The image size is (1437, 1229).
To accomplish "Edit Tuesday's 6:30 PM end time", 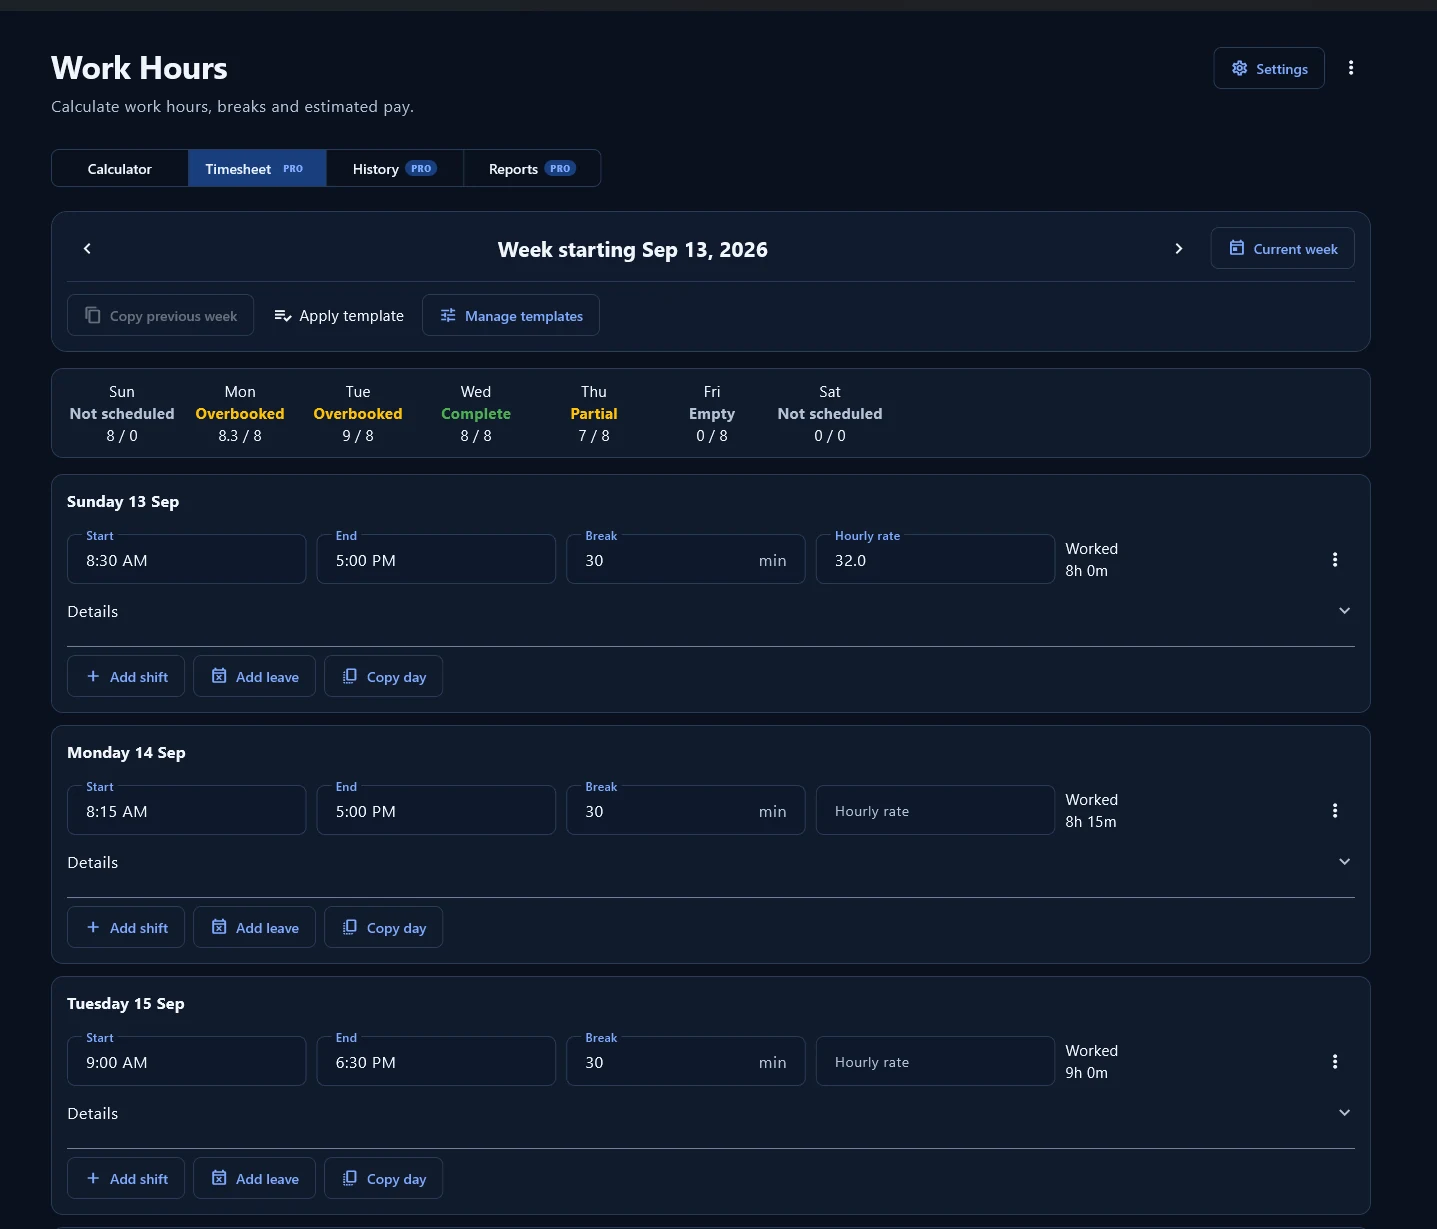I will pos(436,1061).
